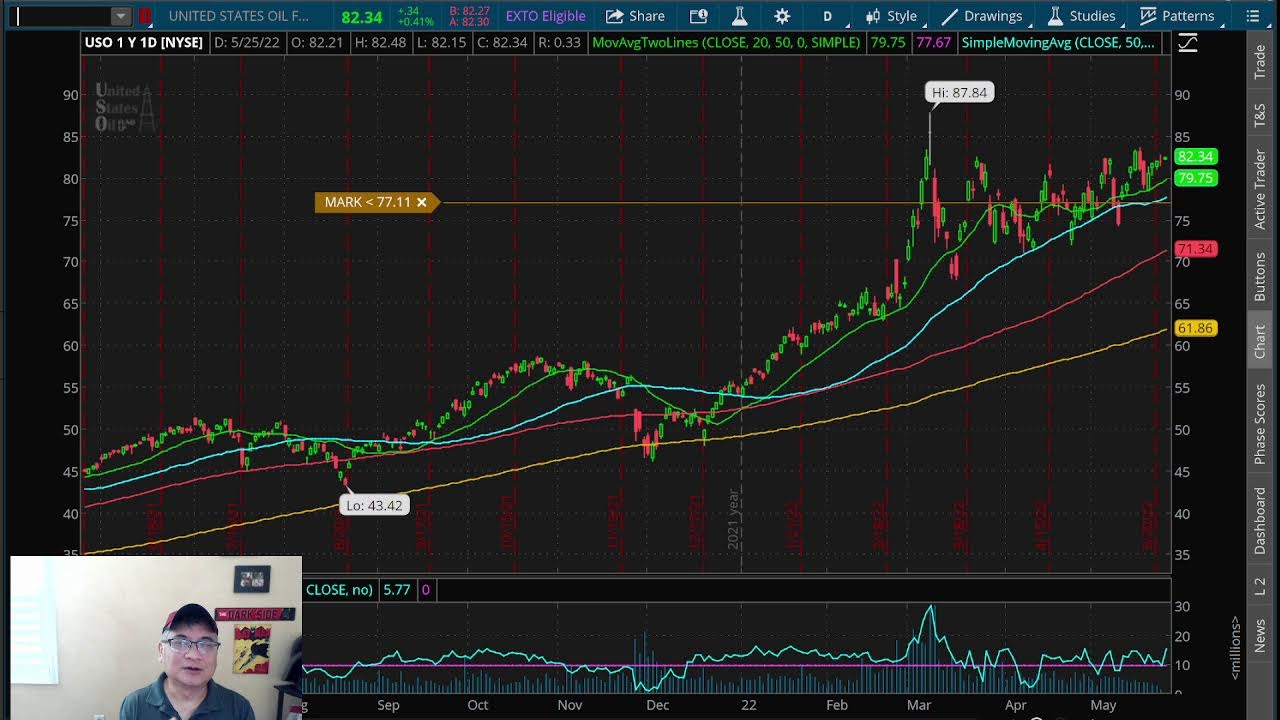Open the flask icon beside Share
Viewport: 1280px width, 720px height.
740,16
